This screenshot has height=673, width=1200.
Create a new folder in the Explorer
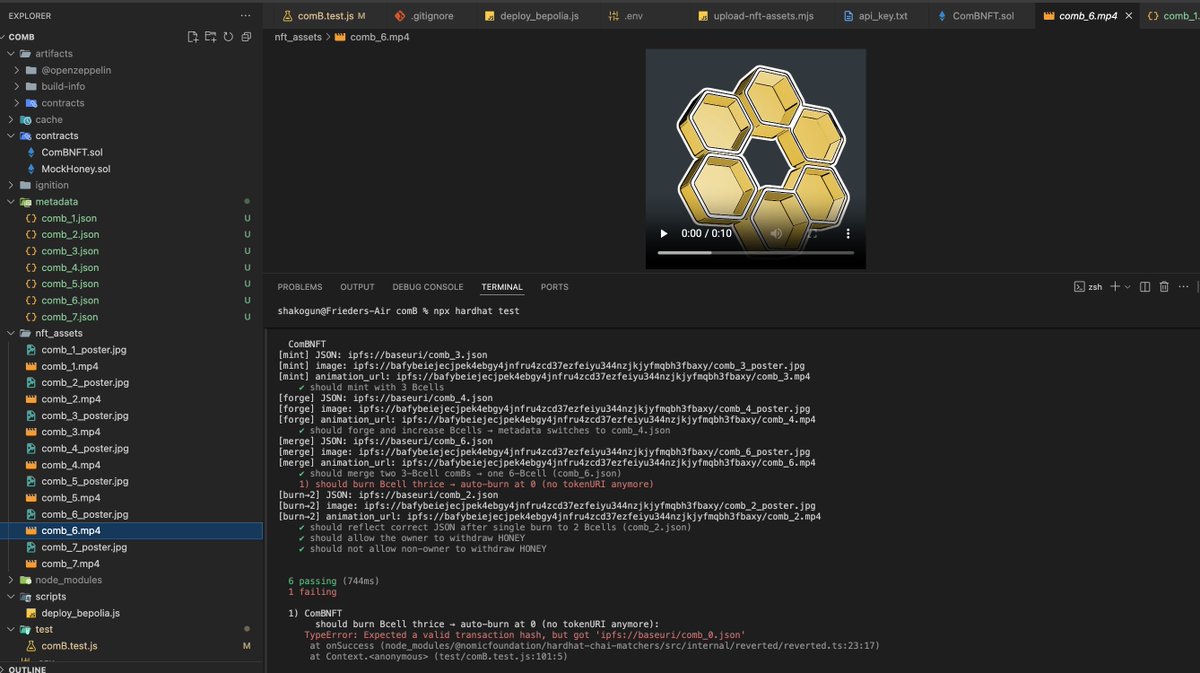(211, 36)
